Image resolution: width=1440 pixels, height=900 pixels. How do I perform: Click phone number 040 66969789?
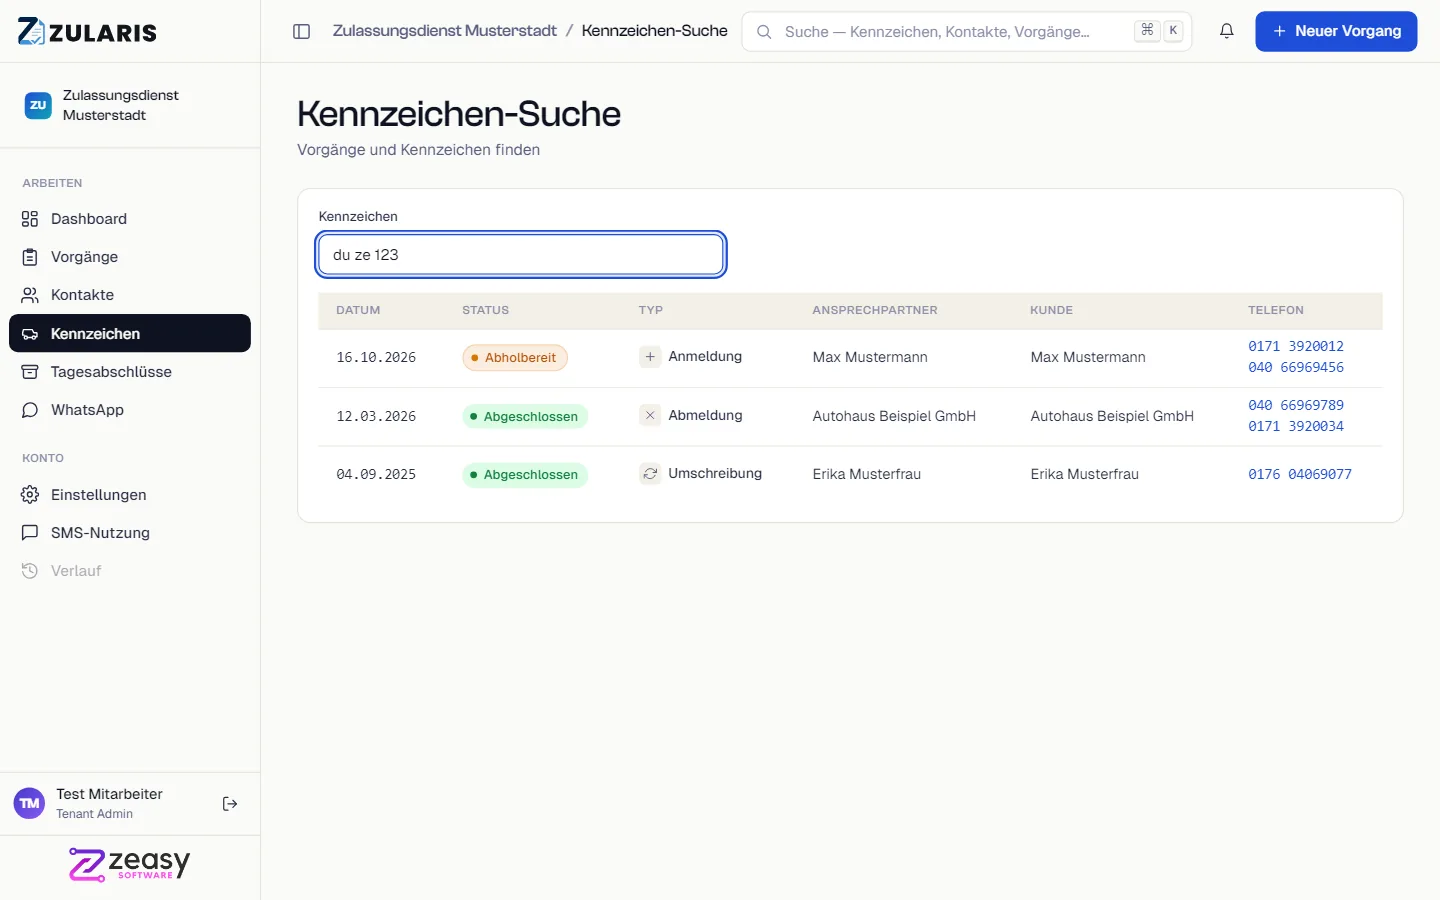click(1296, 405)
